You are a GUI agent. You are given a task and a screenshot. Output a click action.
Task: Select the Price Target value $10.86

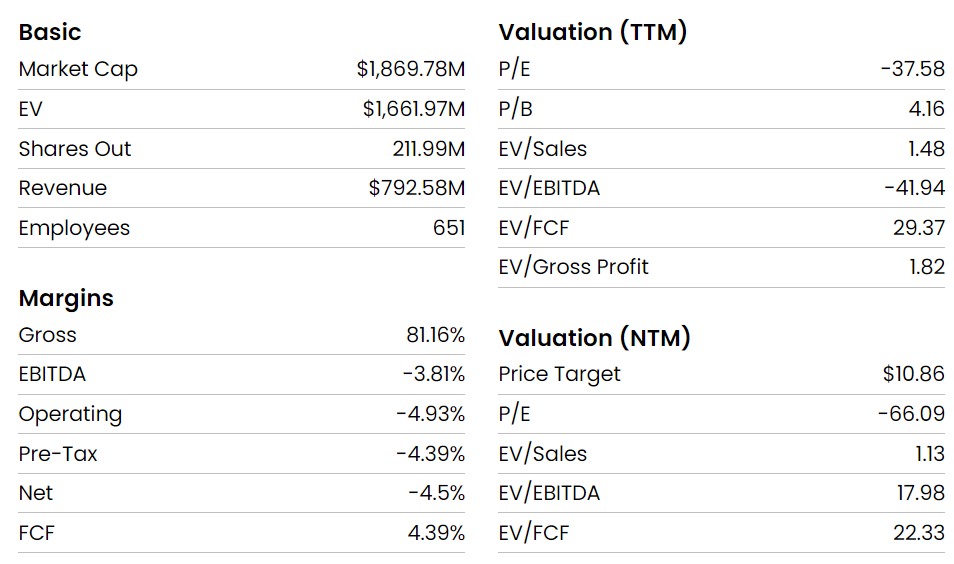[x=913, y=374]
